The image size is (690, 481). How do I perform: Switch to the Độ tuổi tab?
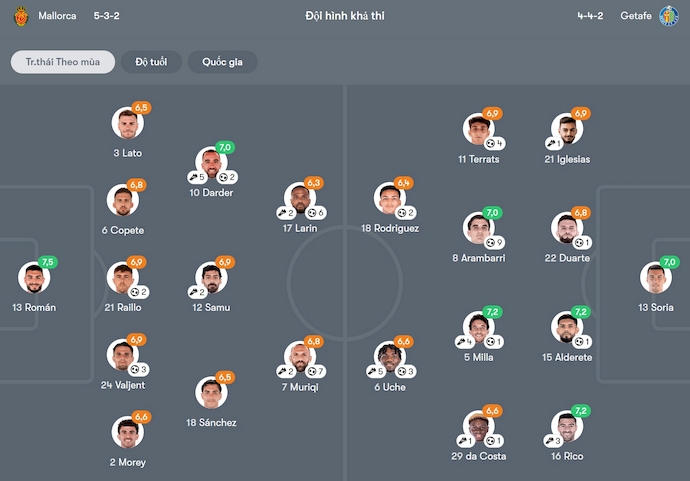151,62
